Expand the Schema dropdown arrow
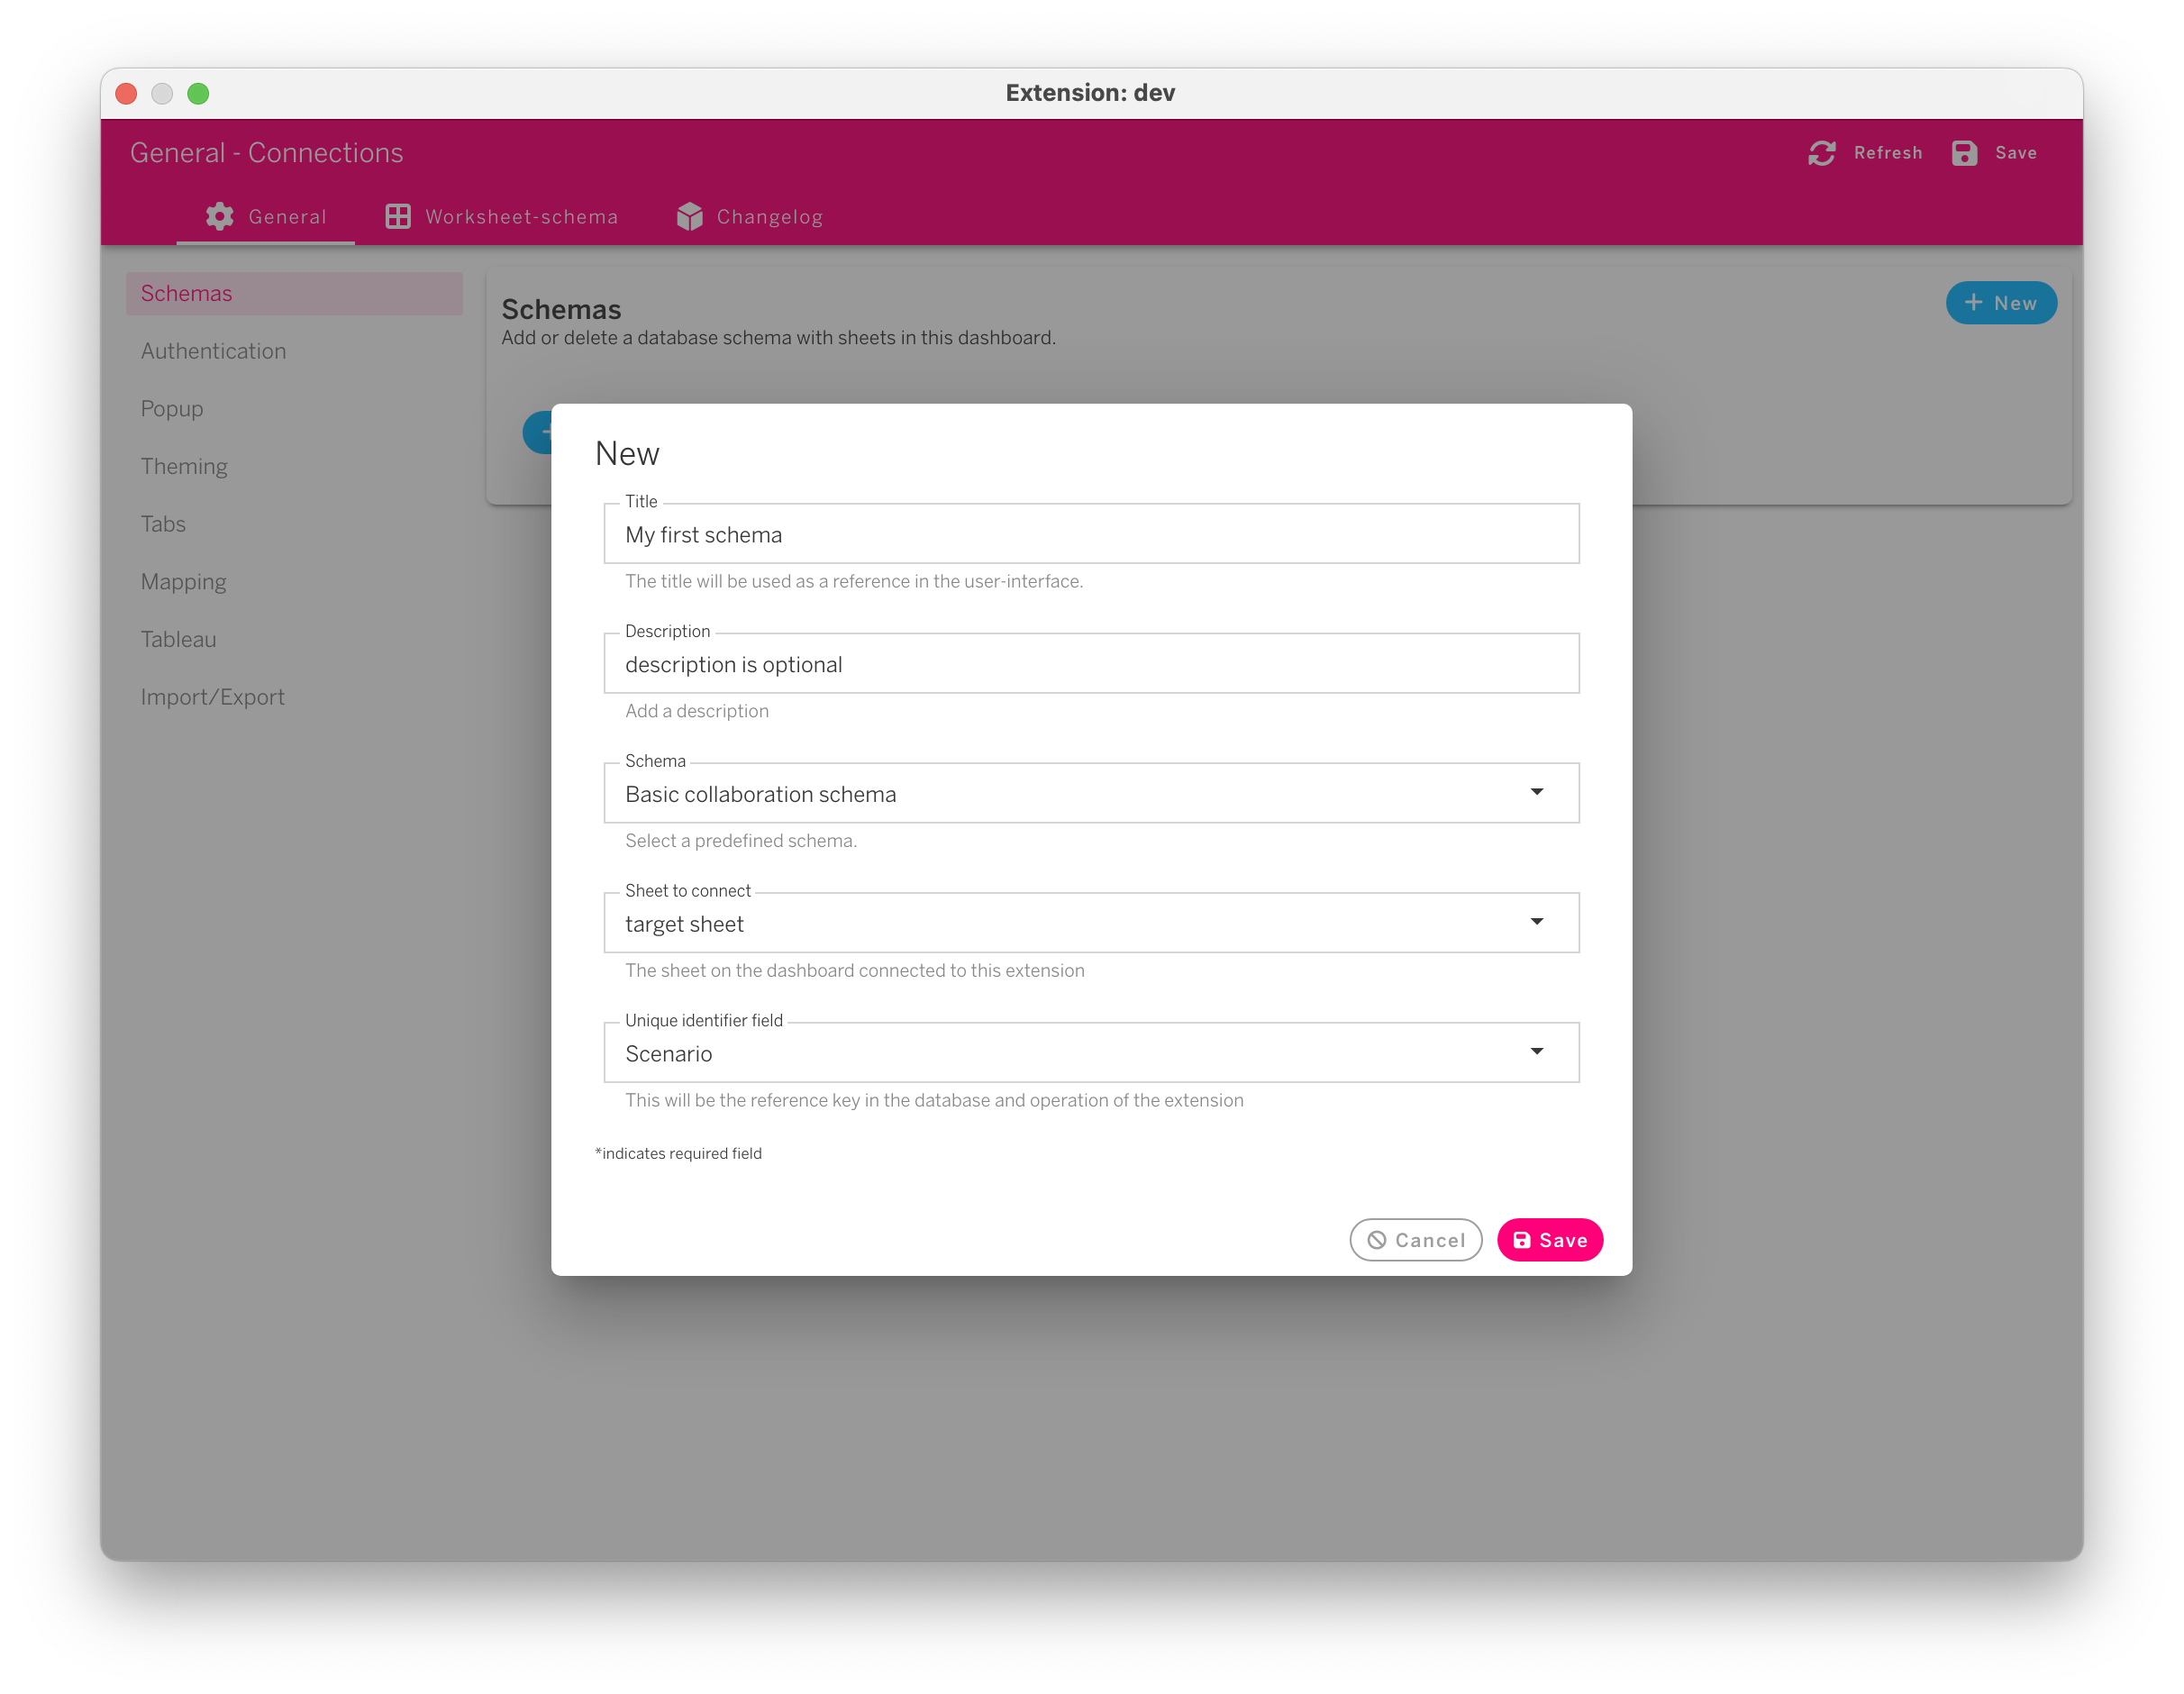Viewport: 2184px width, 1694px height. (x=1536, y=792)
